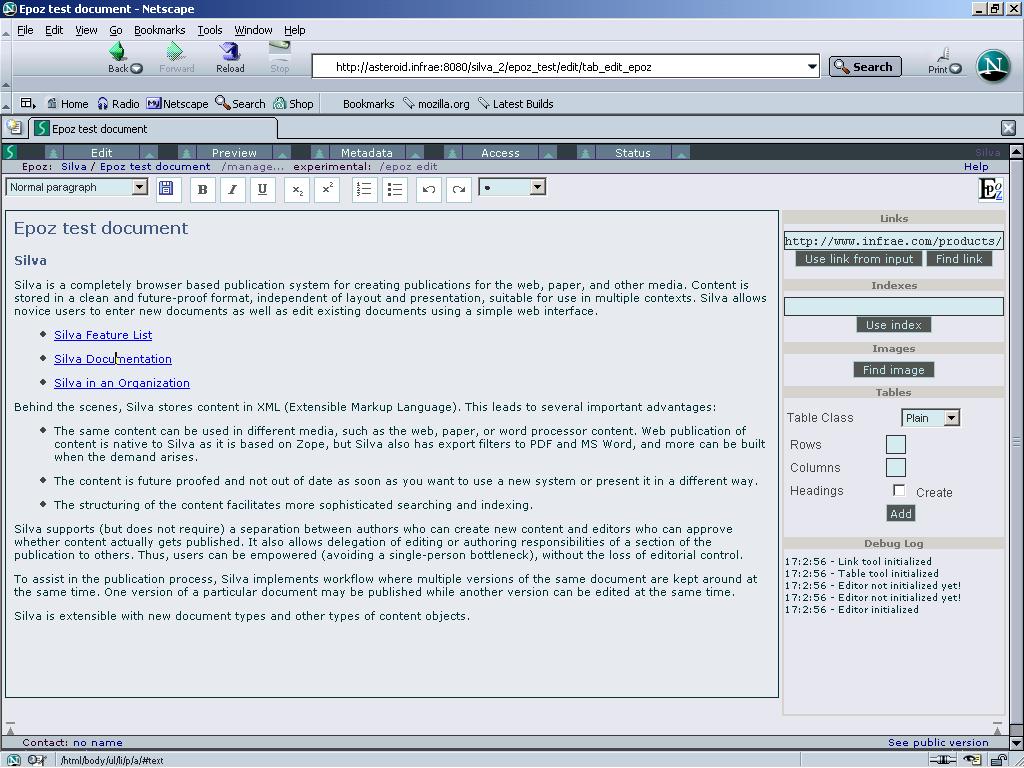Open the Silva Feature List link
Image resolution: width=1024 pixels, height=768 pixels.
click(x=103, y=335)
